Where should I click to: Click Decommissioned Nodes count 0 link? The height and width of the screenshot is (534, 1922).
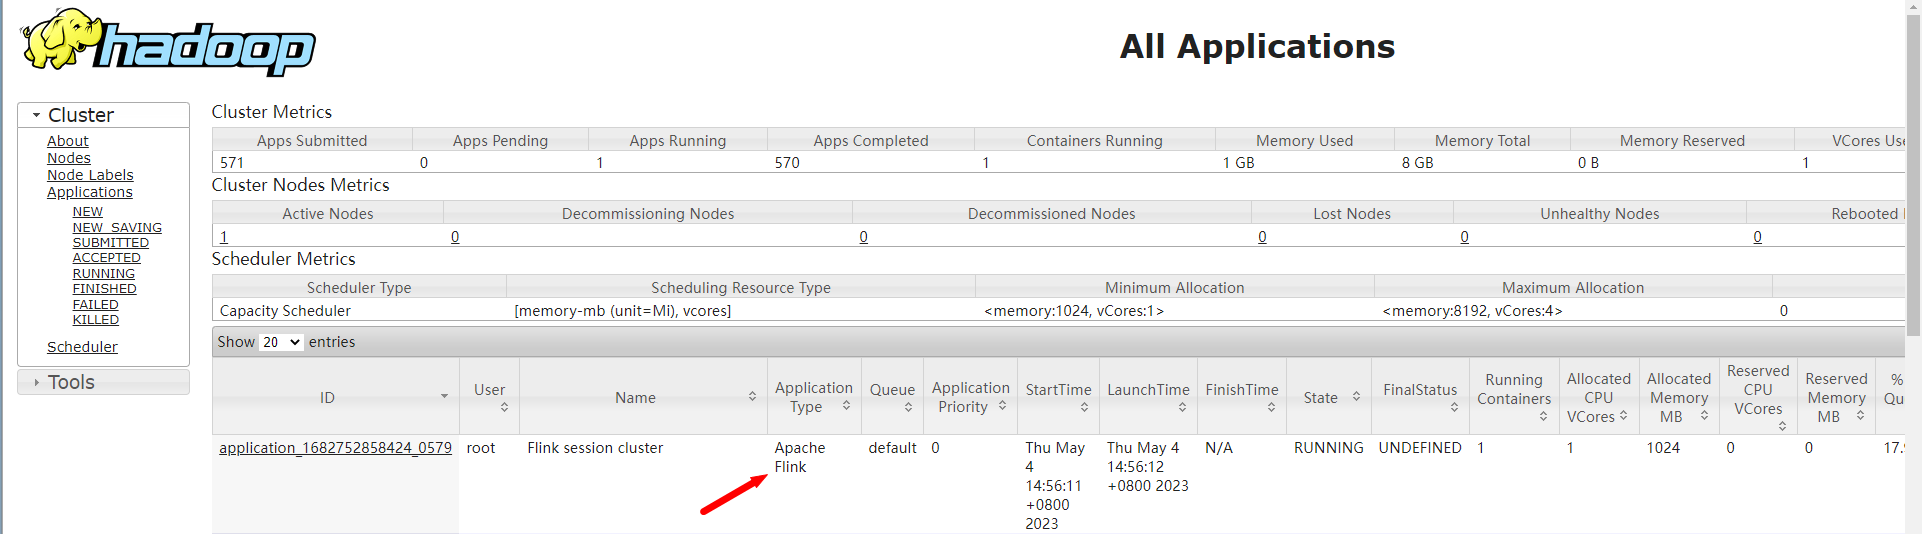pyautogui.click(x=863, y=237)
